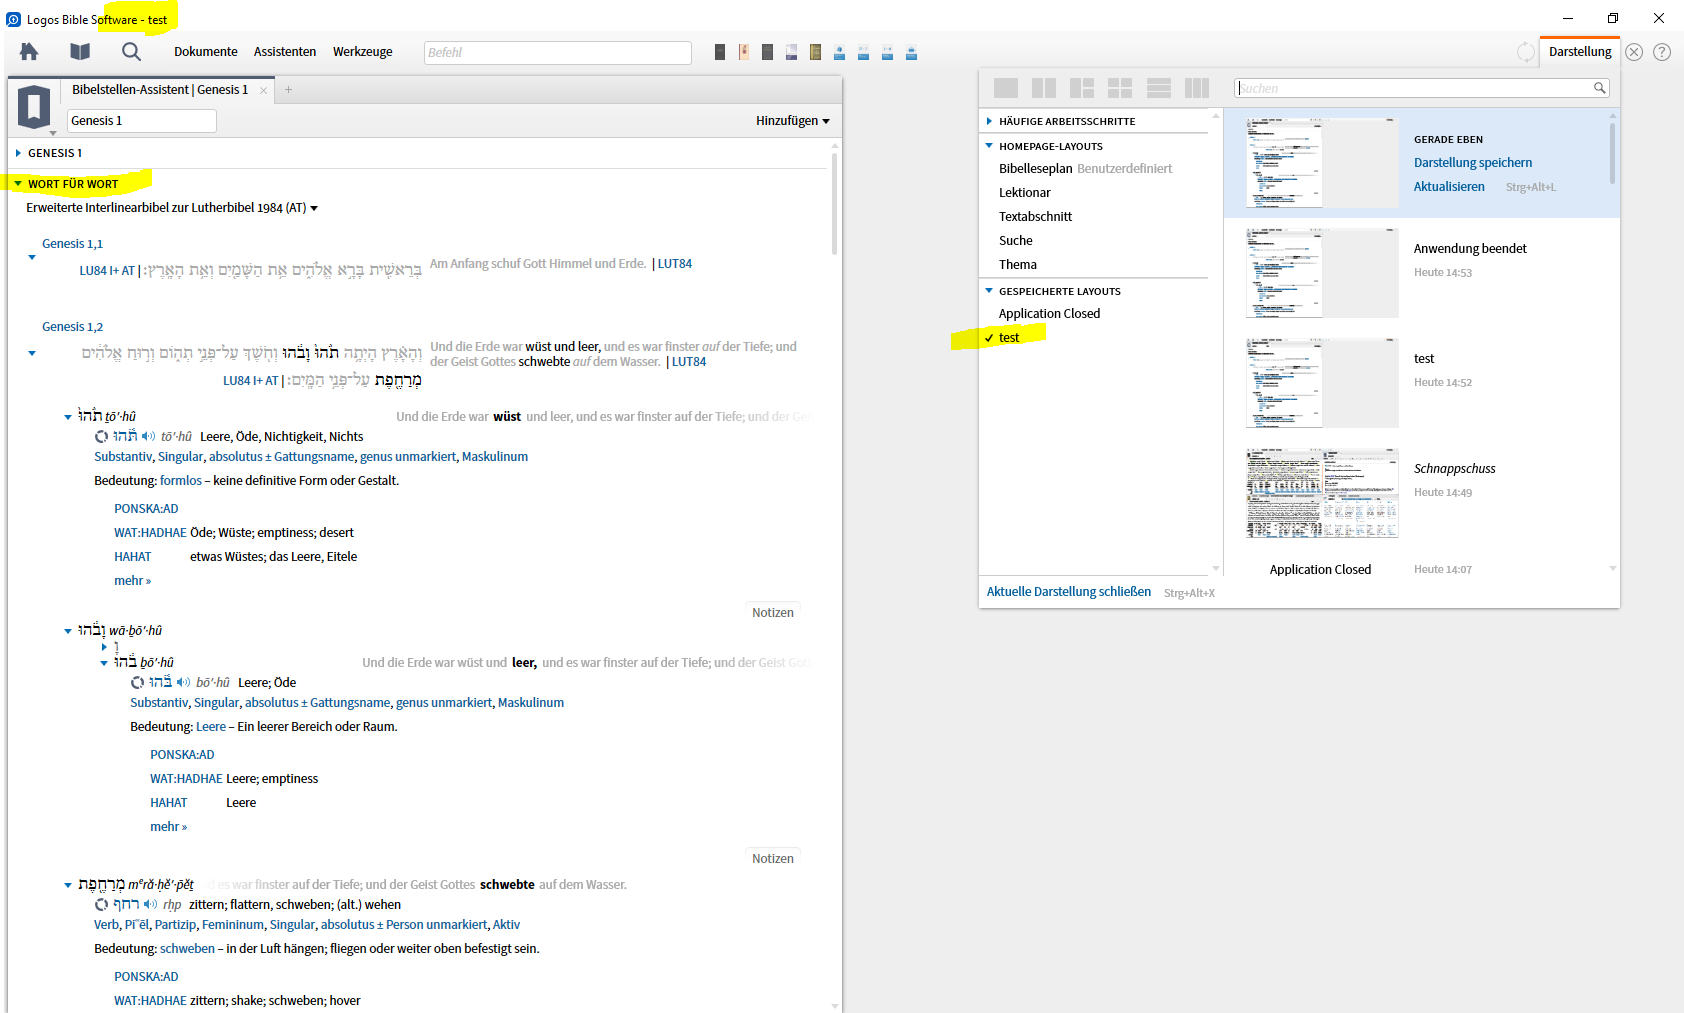Image resolution: width=1684 pixels, height=1013 pixels.
Task: Collapse the tōhû word entry
Action: pyautogui.click(x=68, y=417)
